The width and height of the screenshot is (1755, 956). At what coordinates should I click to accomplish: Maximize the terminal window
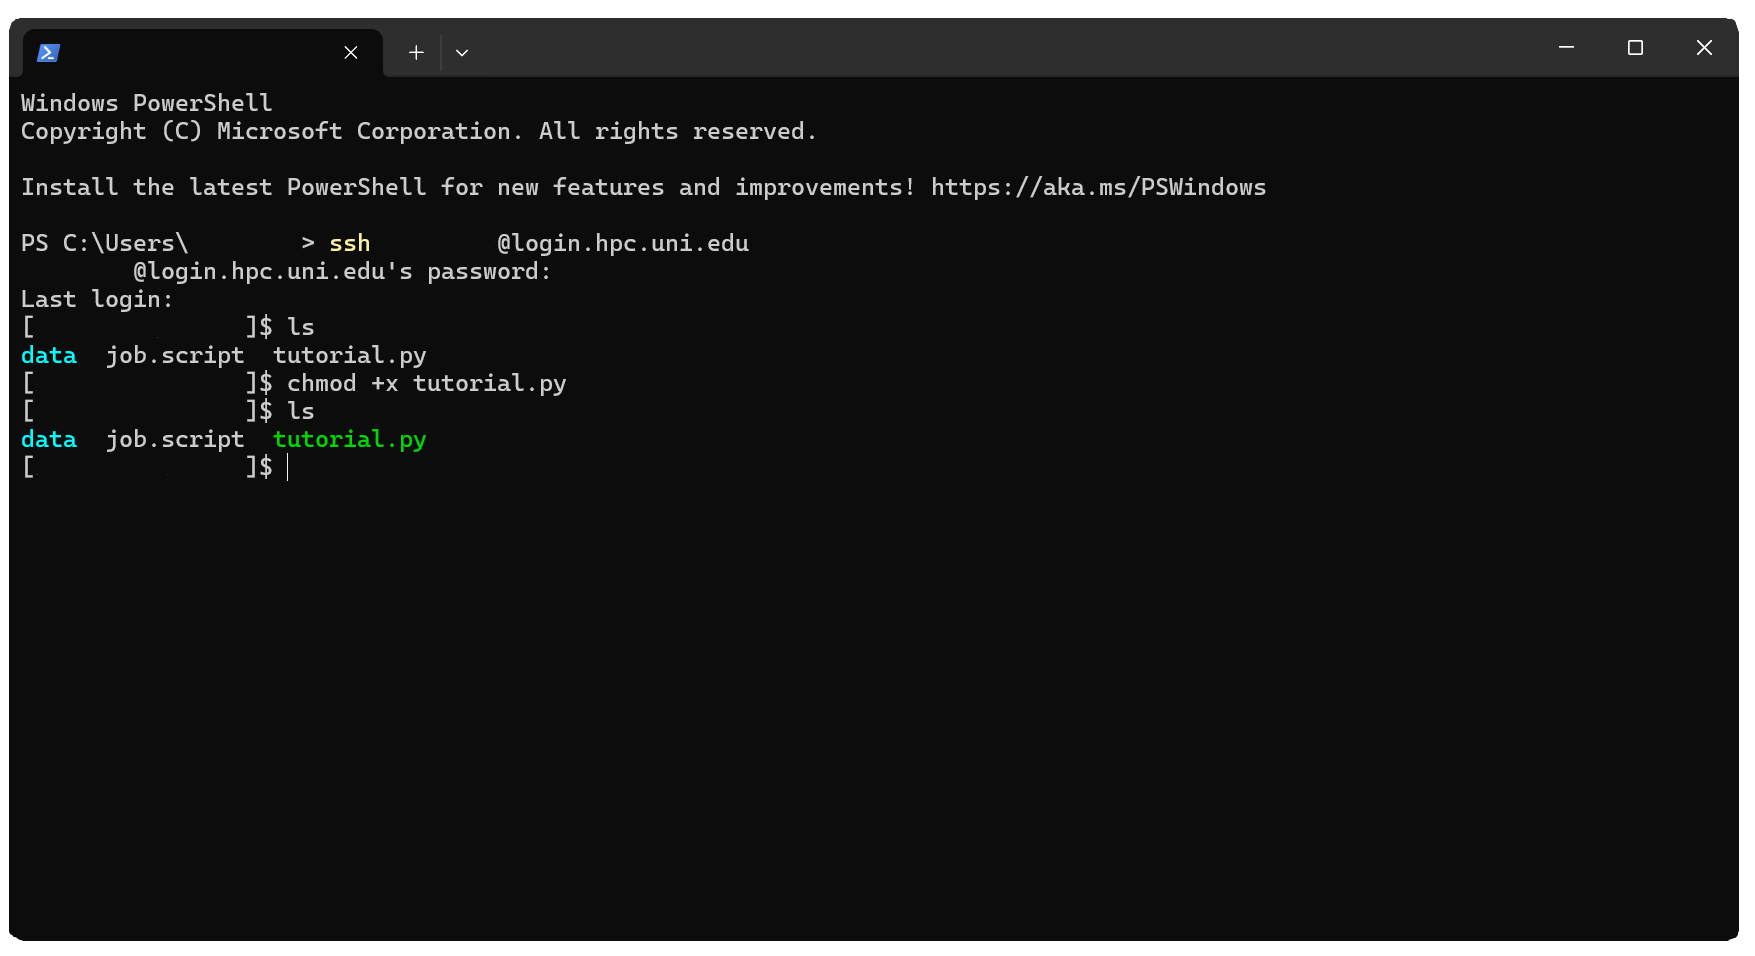pos(1635,48)
